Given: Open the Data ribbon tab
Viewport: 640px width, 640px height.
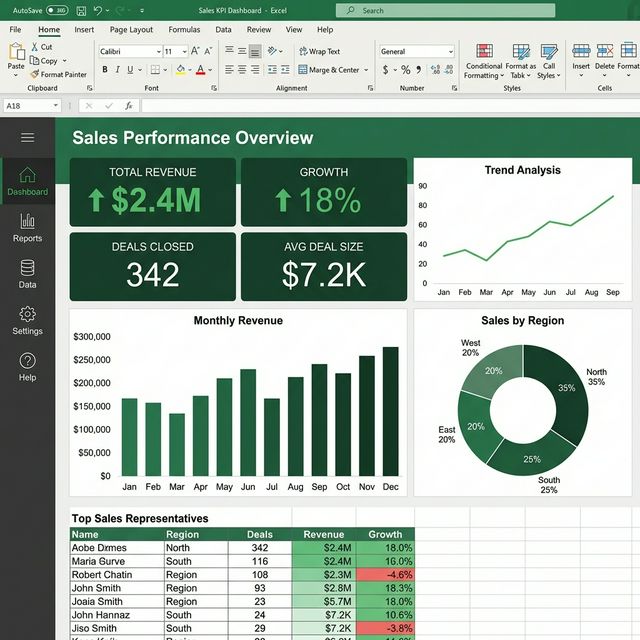Looking at the screenshot, I should (x=223, y=29).
